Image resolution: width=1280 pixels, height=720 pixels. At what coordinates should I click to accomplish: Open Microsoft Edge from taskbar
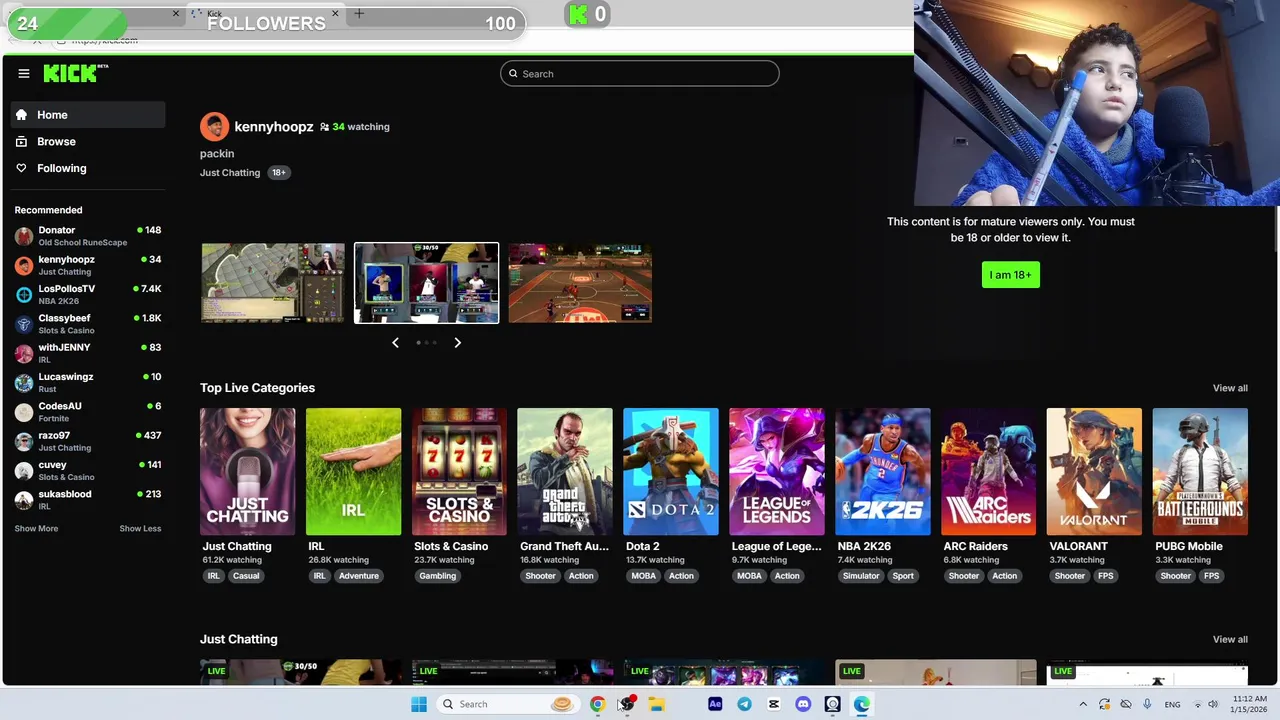click(x=861, y=704)
